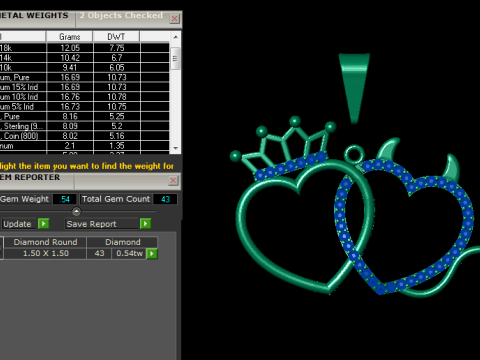
Task: Click the Update button
Action: pyautogui.click(x=19, y=224)
